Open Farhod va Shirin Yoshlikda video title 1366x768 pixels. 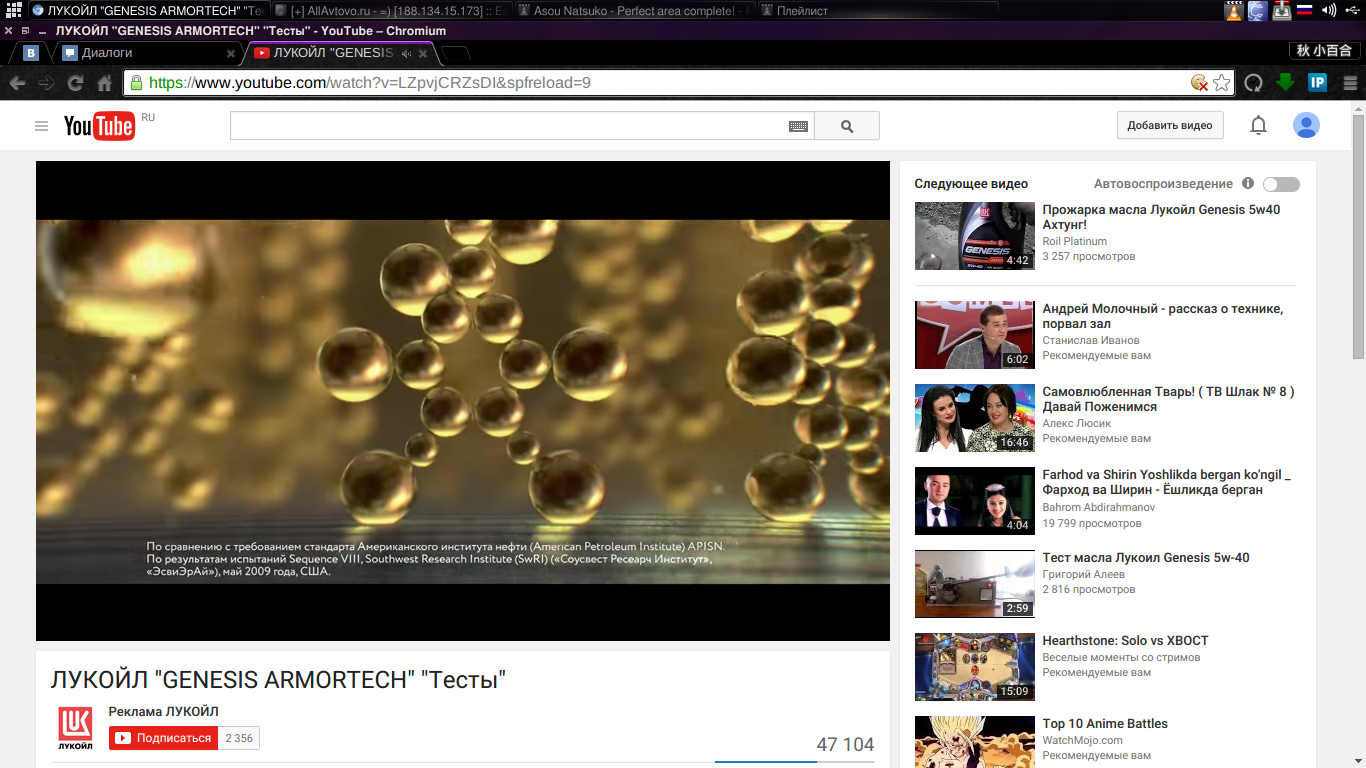(1166, 482)
